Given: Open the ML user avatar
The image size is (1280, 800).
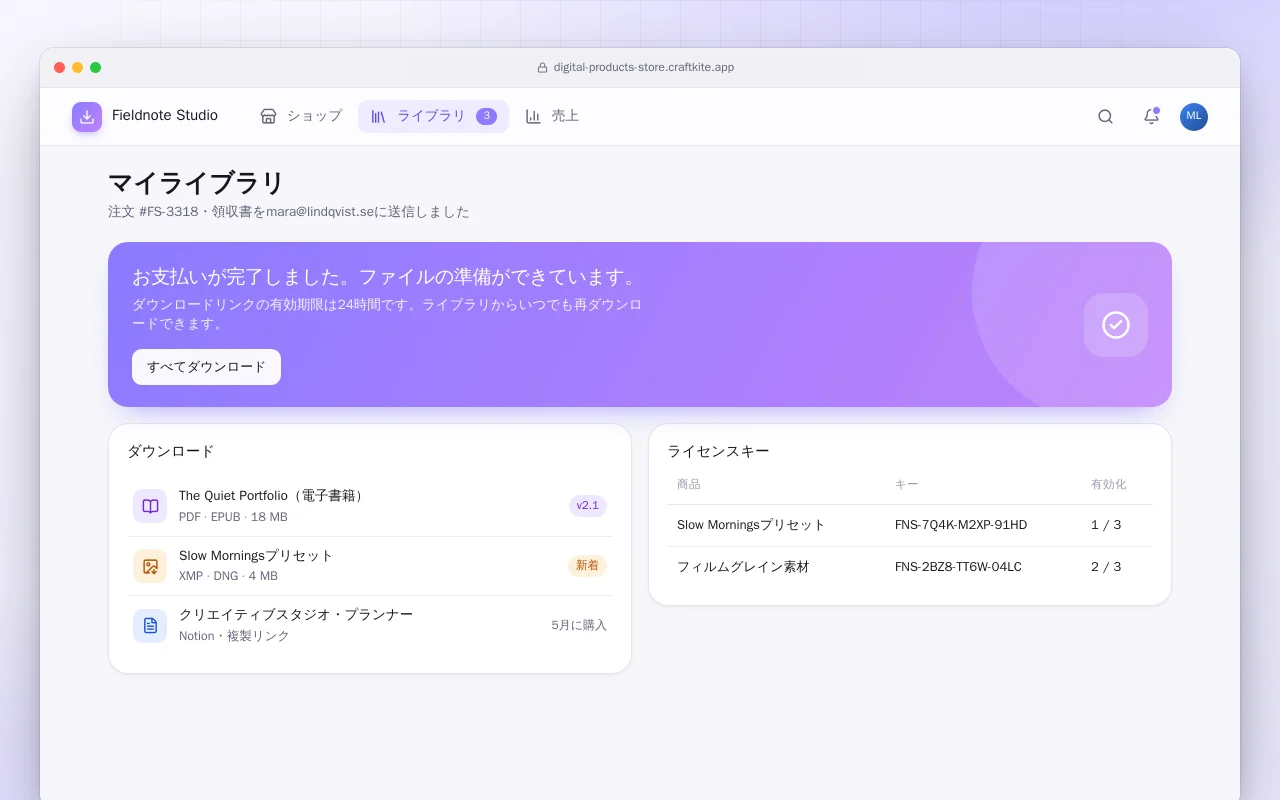Looking at the screenshot, I should point(1194,117).
